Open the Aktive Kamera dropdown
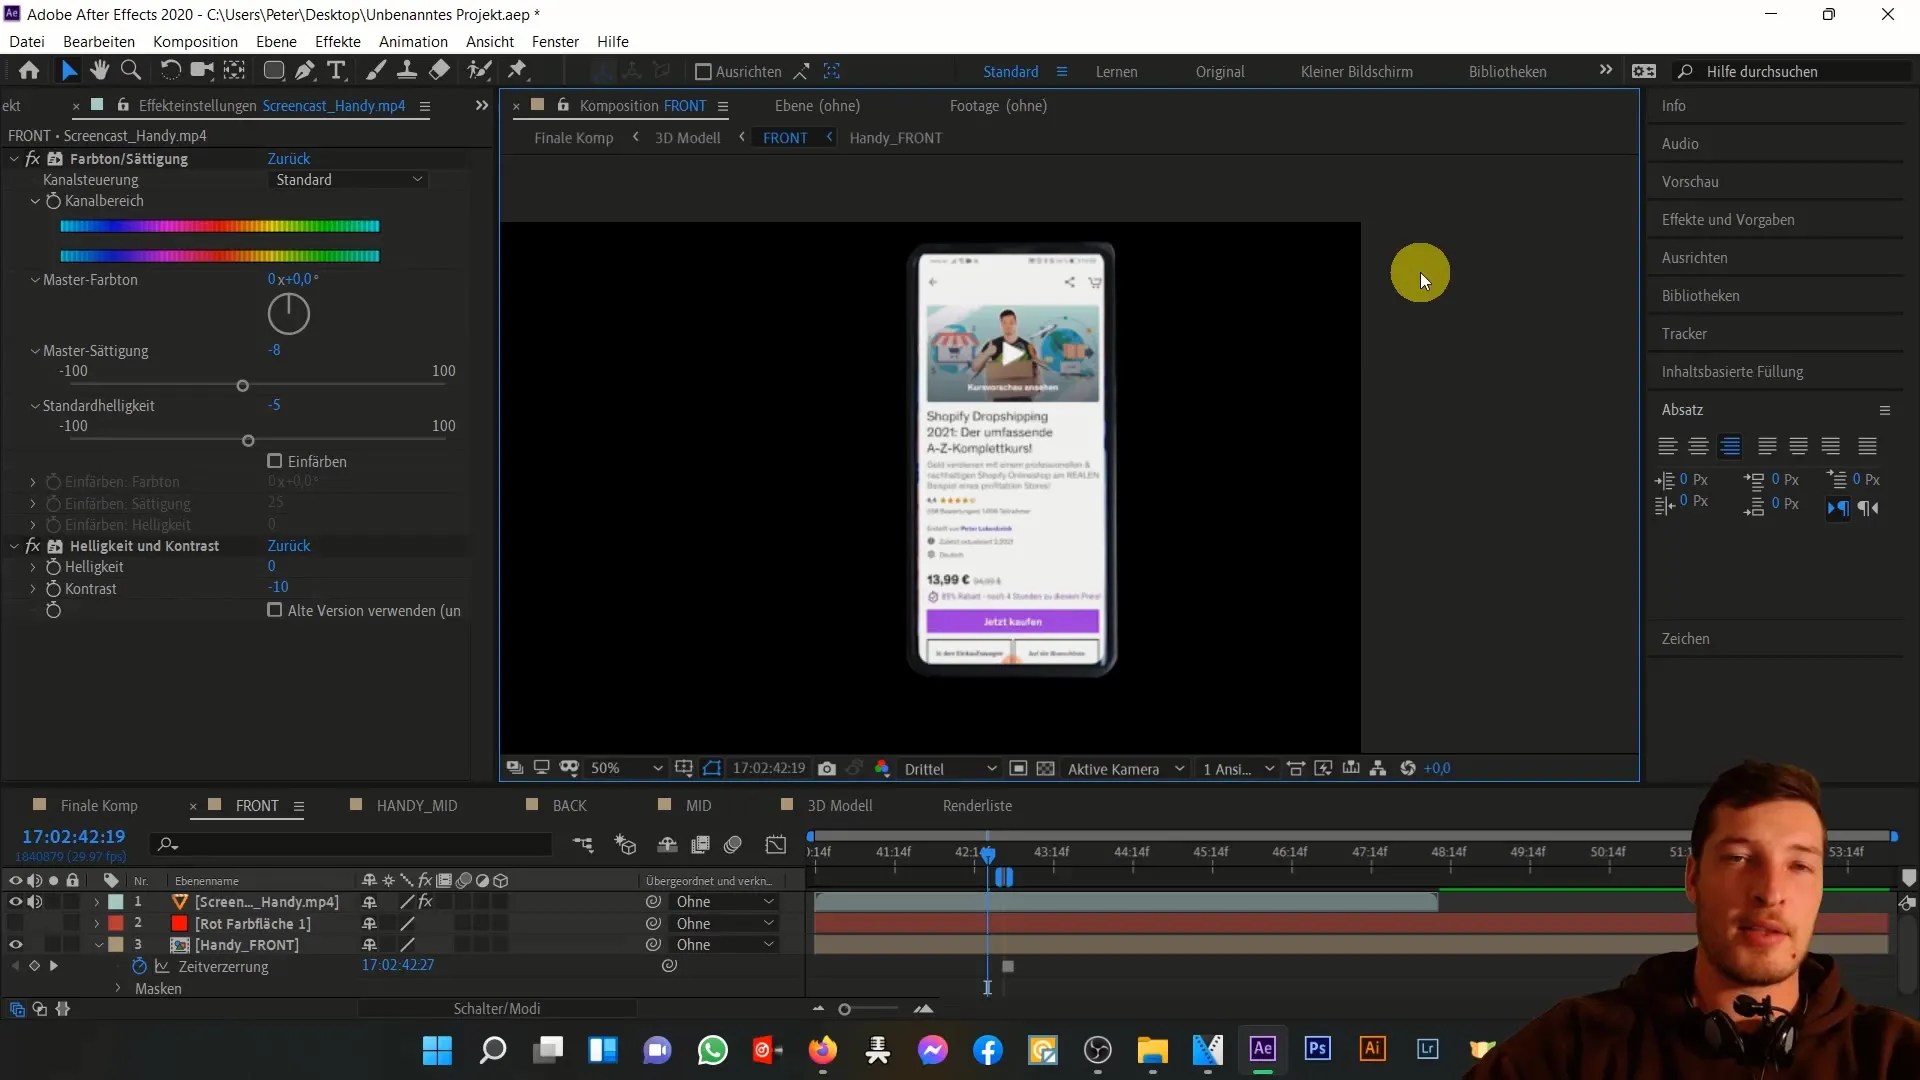Screen dimensions: 1920x1080 1126,769
